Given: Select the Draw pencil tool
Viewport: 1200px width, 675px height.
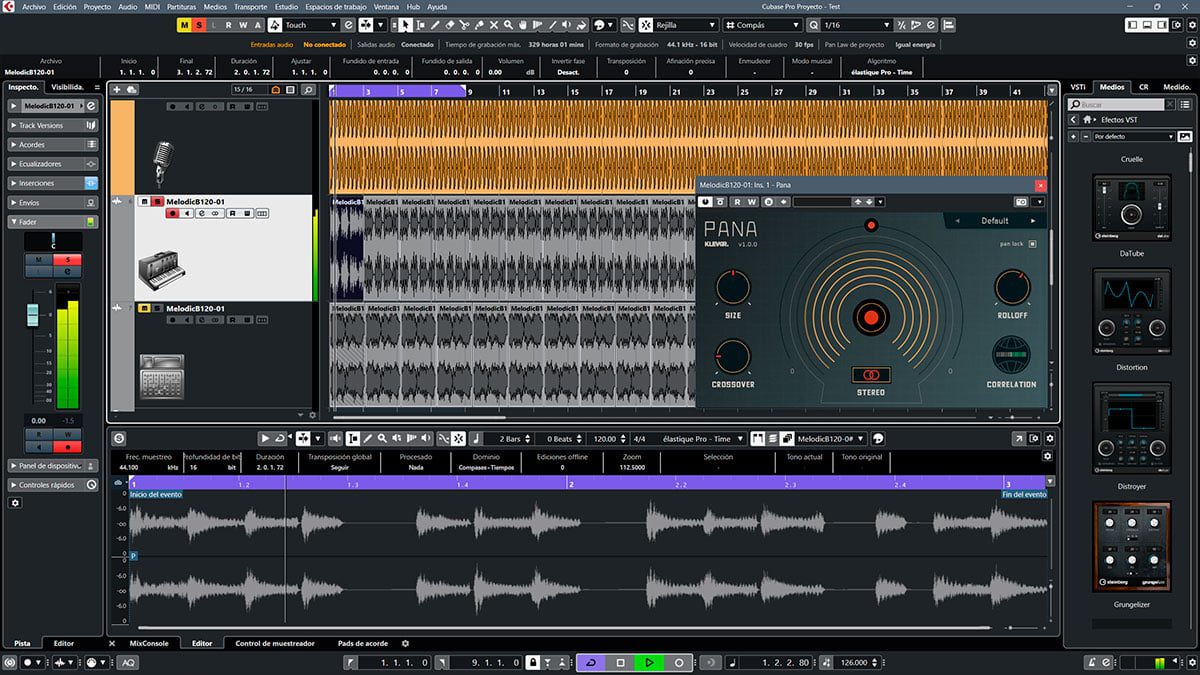Looking at the screenshot, I should click(x=434, y=24).
